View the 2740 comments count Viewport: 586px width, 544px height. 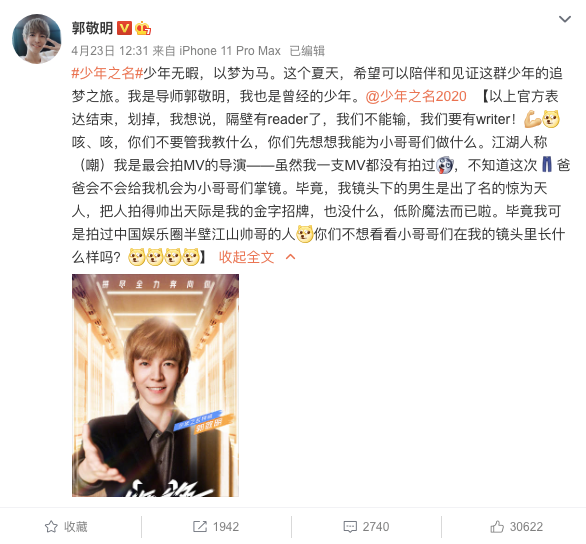(376, 526)
